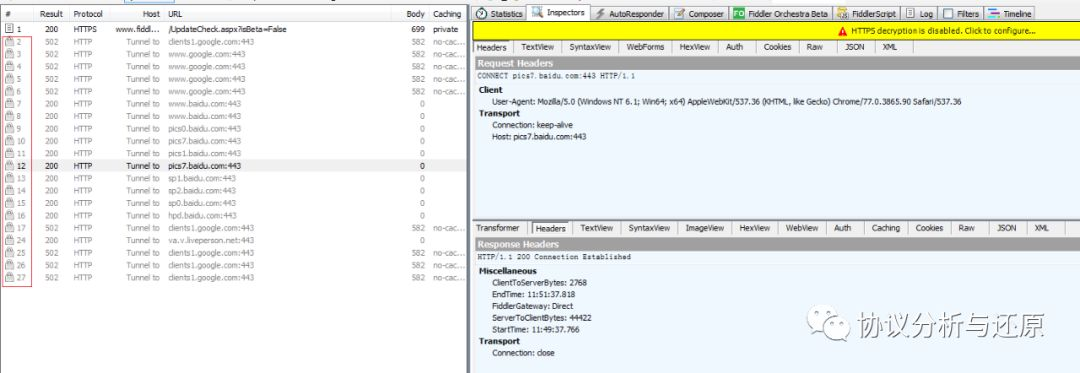Sort sessions by the Protocol column header
Screen dimensions: 1080x373
[88, 14]
